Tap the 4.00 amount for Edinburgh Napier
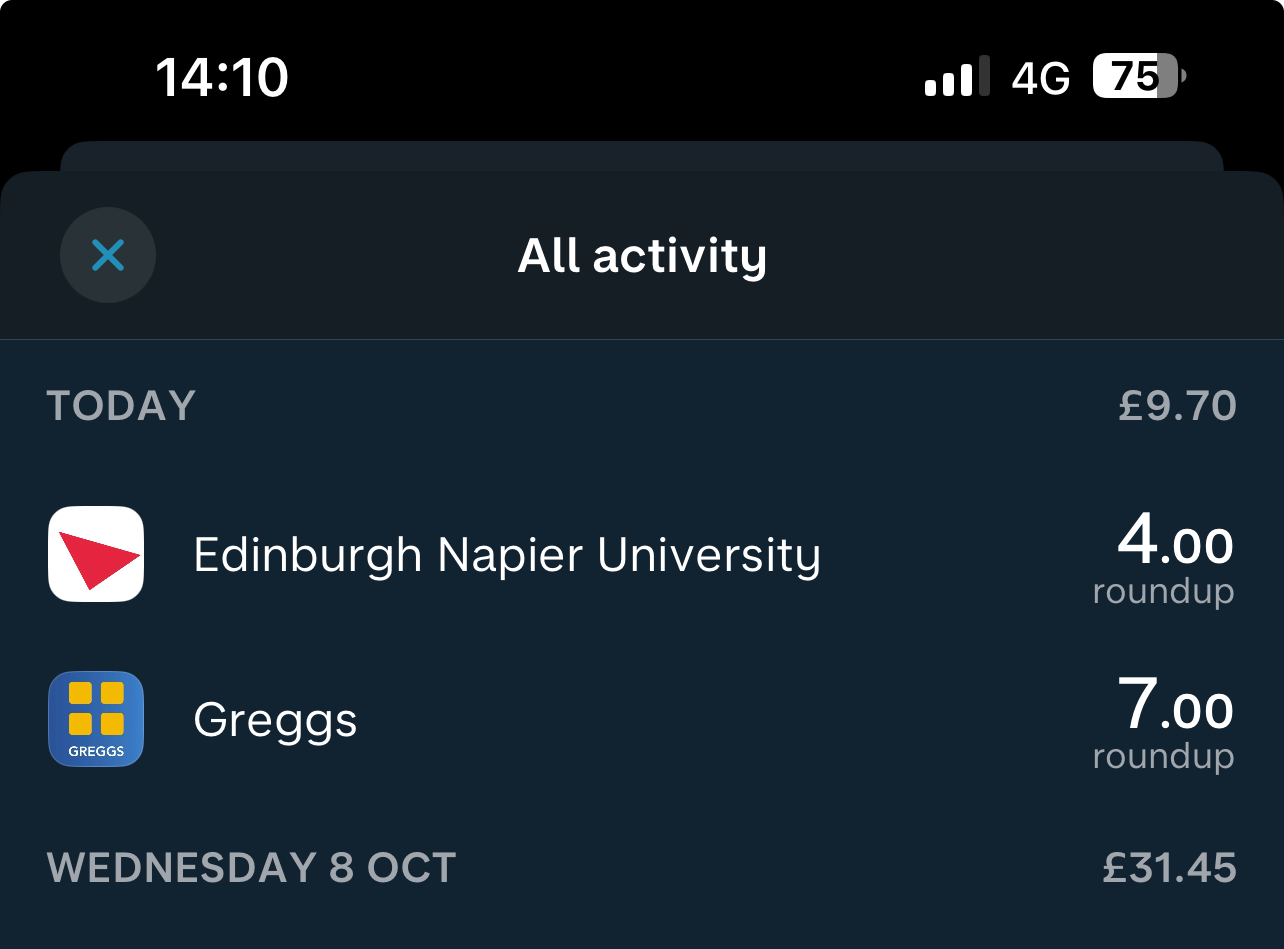The height and width of the screenshot is (949, 1284). (1175, 543)
